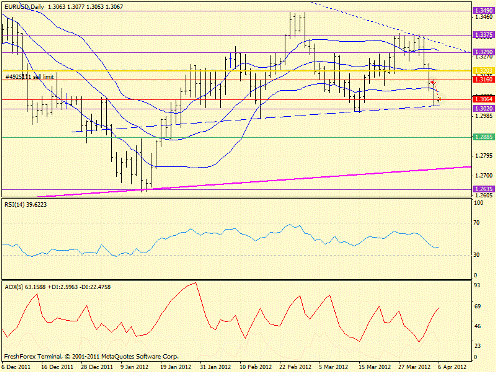Click the 9 Jan 2012 date label
The width and height of the screenshot is (496, 372).
135,367
